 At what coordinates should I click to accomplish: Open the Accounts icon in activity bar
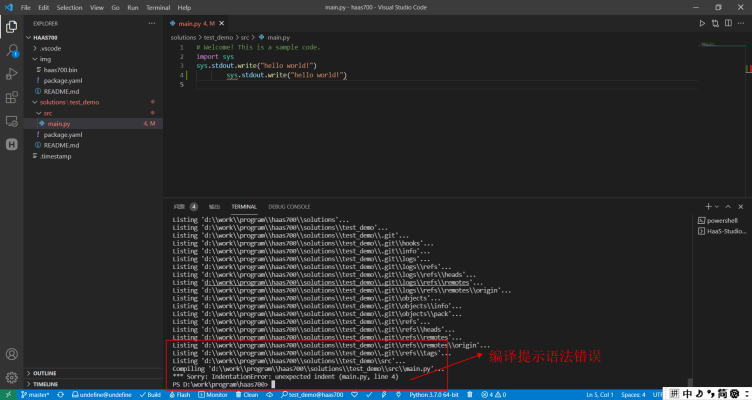point(12,354)
